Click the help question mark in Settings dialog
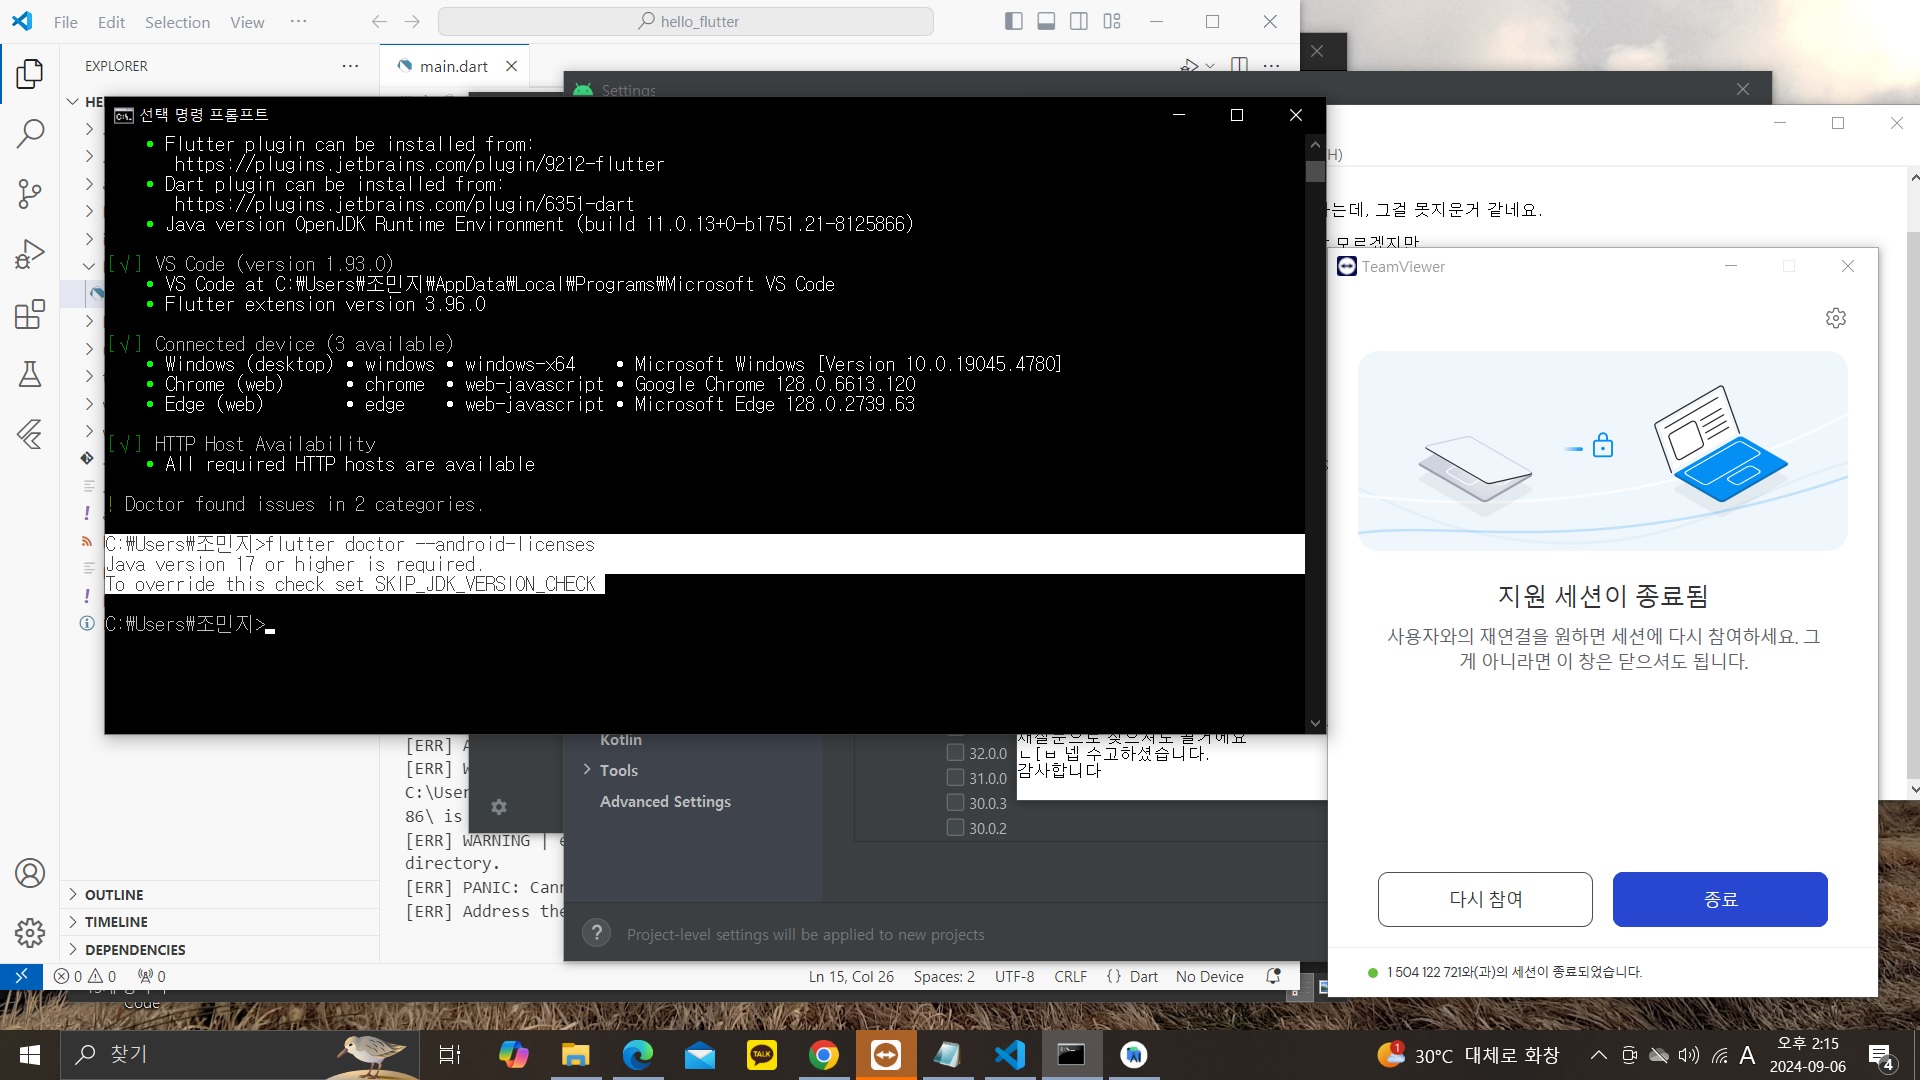Screen dimensions: 1920x1080 pyautogui.click(x=597, y=933)
